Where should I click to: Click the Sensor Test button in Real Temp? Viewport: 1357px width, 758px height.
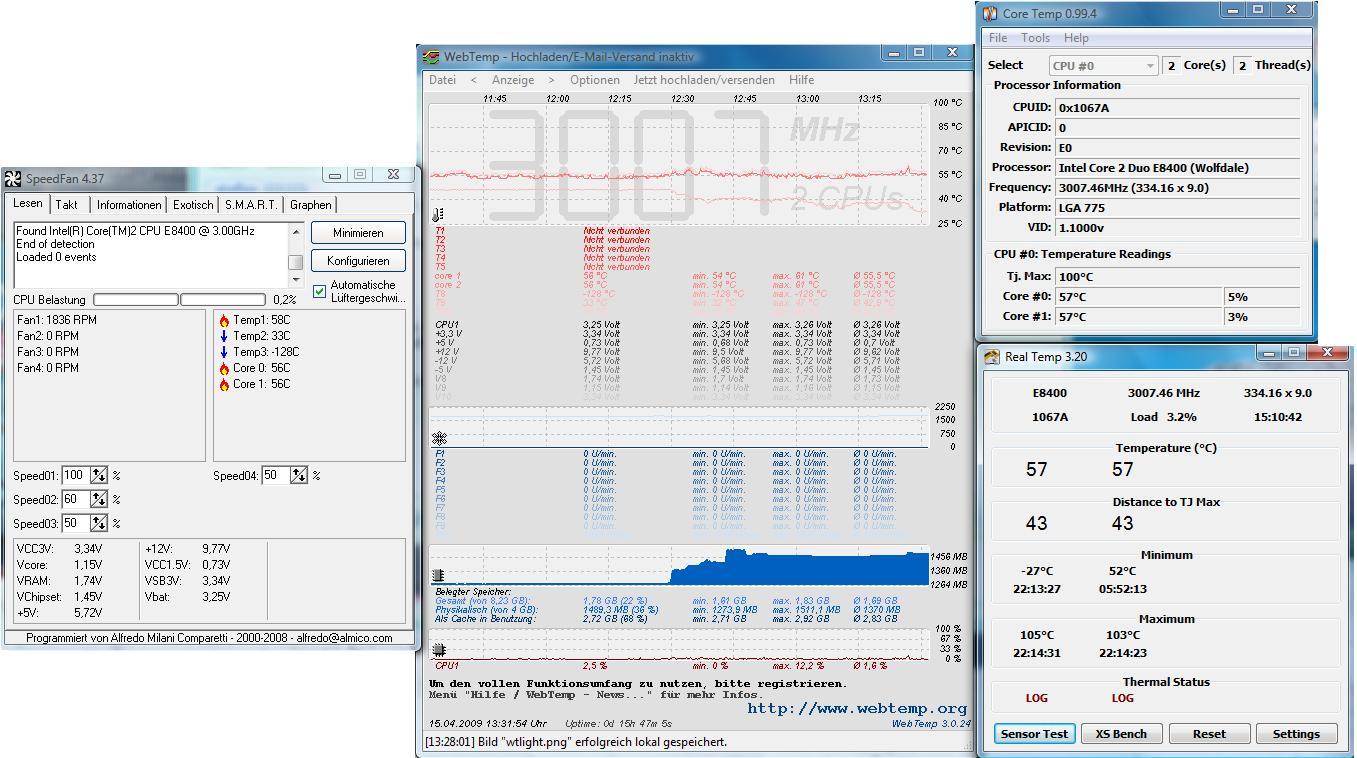point(1034,734)
